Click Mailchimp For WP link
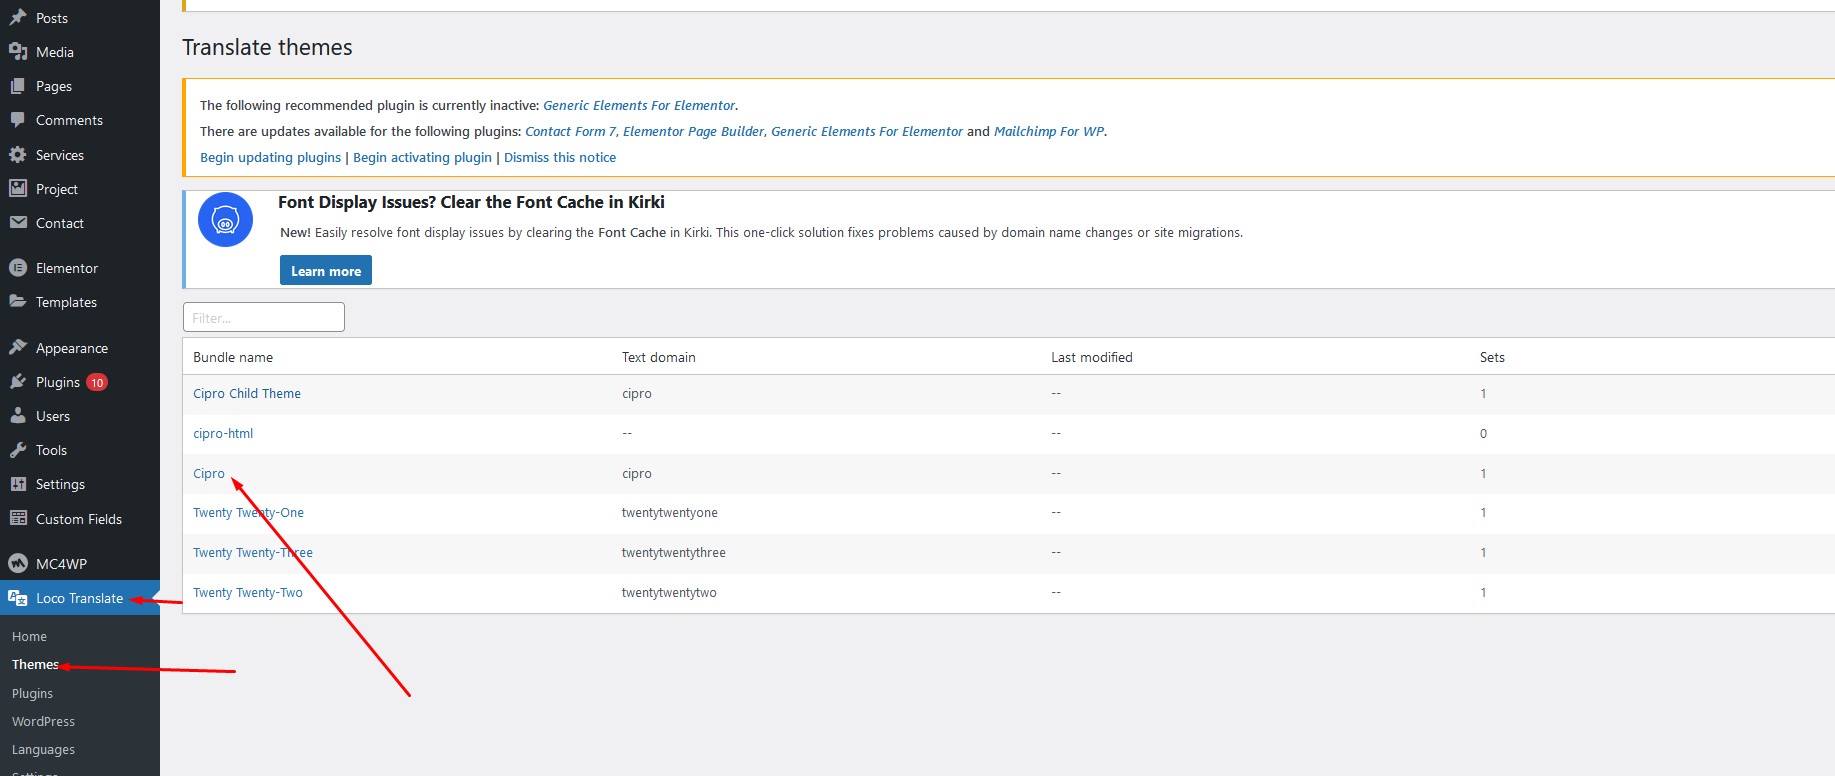Viewport: 1835px width, 776px height. [1049, 131]
